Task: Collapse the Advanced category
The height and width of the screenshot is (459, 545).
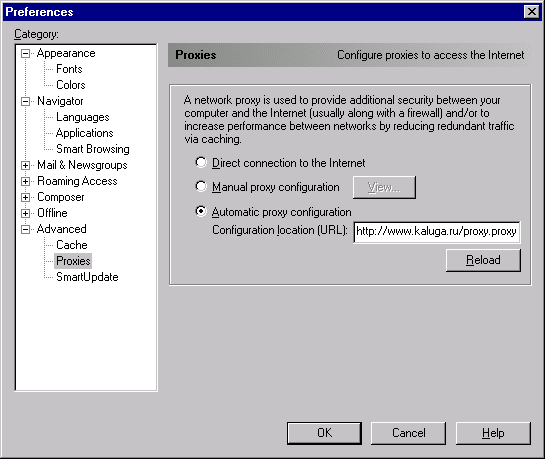Action: click(25, 229)
